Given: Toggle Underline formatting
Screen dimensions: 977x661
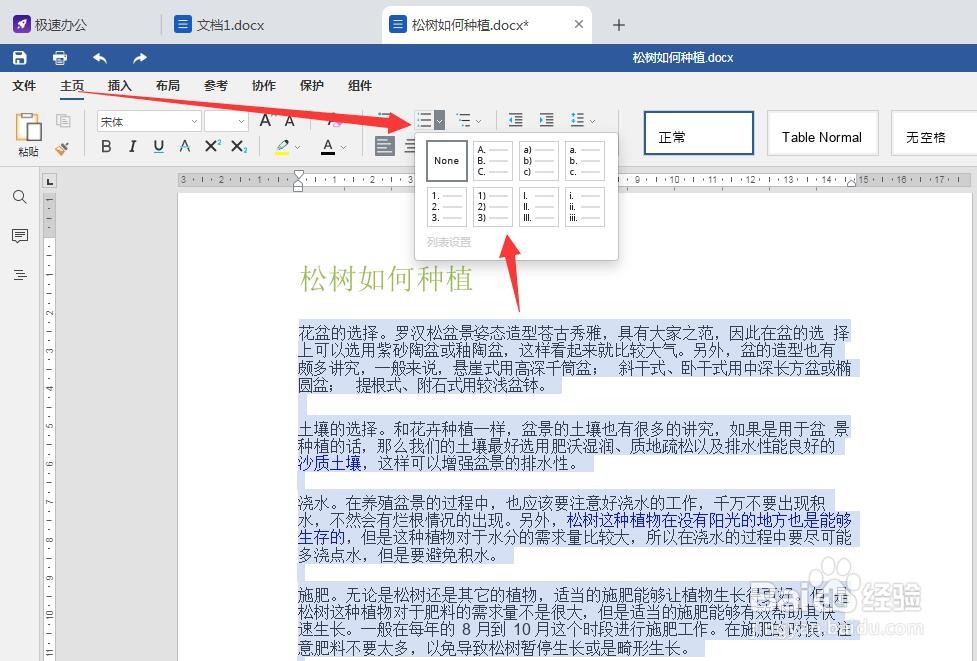Looking at the screenshot, I should 159,146.
